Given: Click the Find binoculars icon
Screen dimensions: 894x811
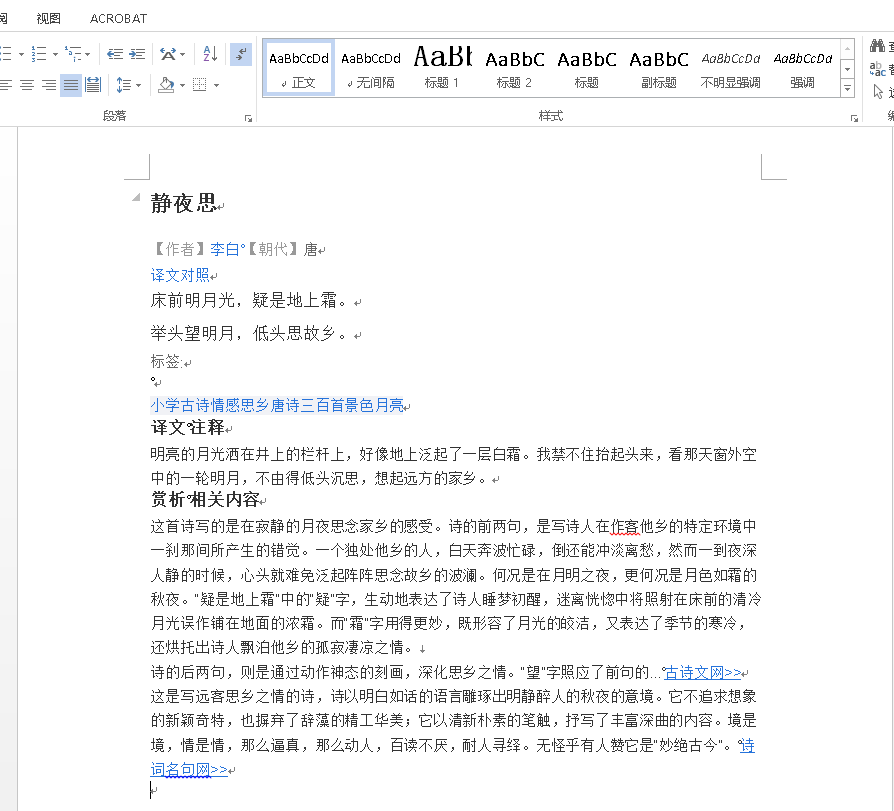Looking at the screenshot, I should point(877,47).
